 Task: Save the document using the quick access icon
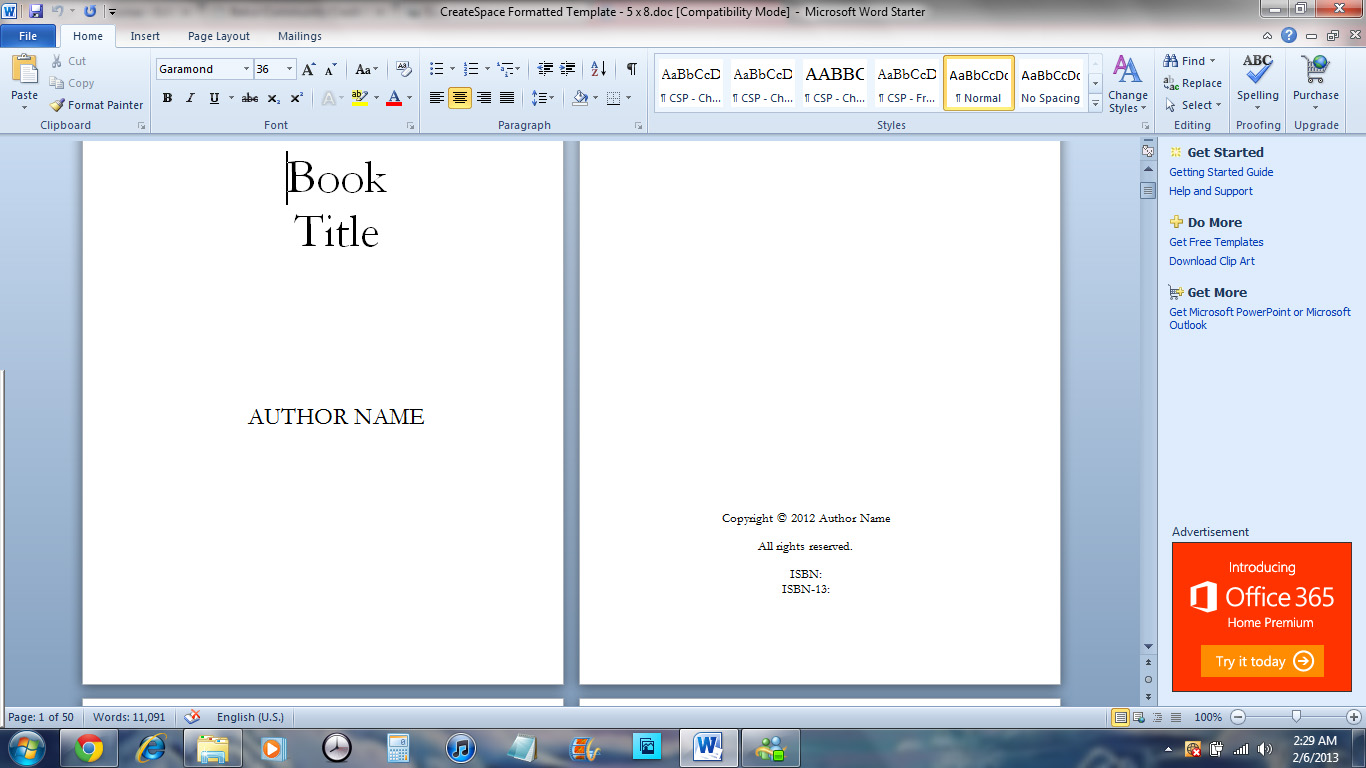[36, 11]
